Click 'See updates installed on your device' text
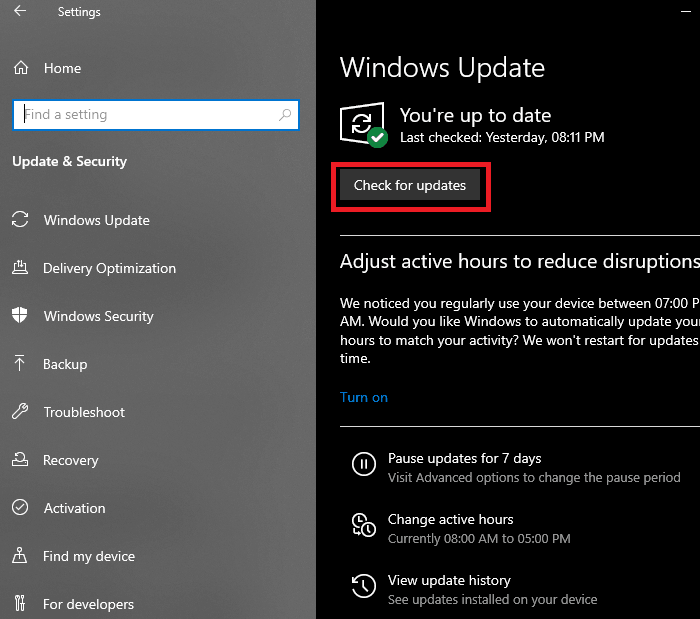This screenshot has width=700, height=619. click(492, 599)
